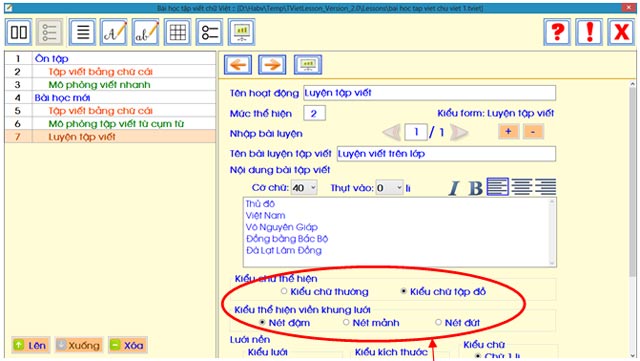
Task: Click the Tên hoạt động input field
Action: (429, 93)
